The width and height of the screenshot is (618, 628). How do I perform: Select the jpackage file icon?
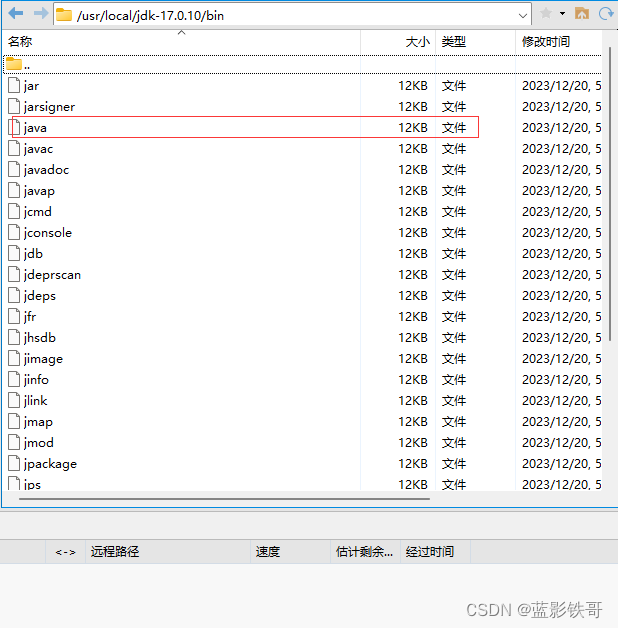[x=14, y=463]
